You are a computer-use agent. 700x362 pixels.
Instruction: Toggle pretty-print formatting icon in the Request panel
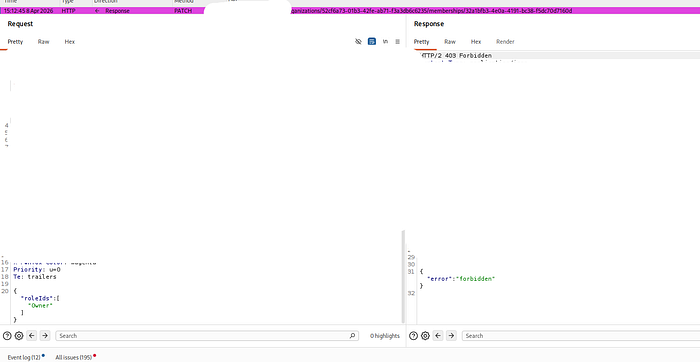click(372, 42)
